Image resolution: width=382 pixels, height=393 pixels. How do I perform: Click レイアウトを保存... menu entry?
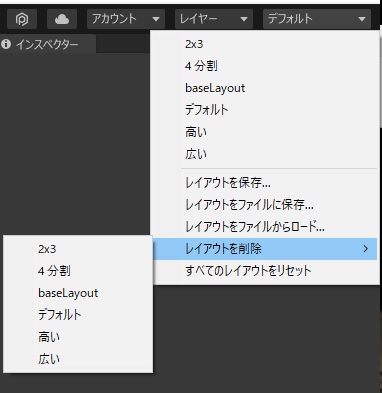pos(265,183)
